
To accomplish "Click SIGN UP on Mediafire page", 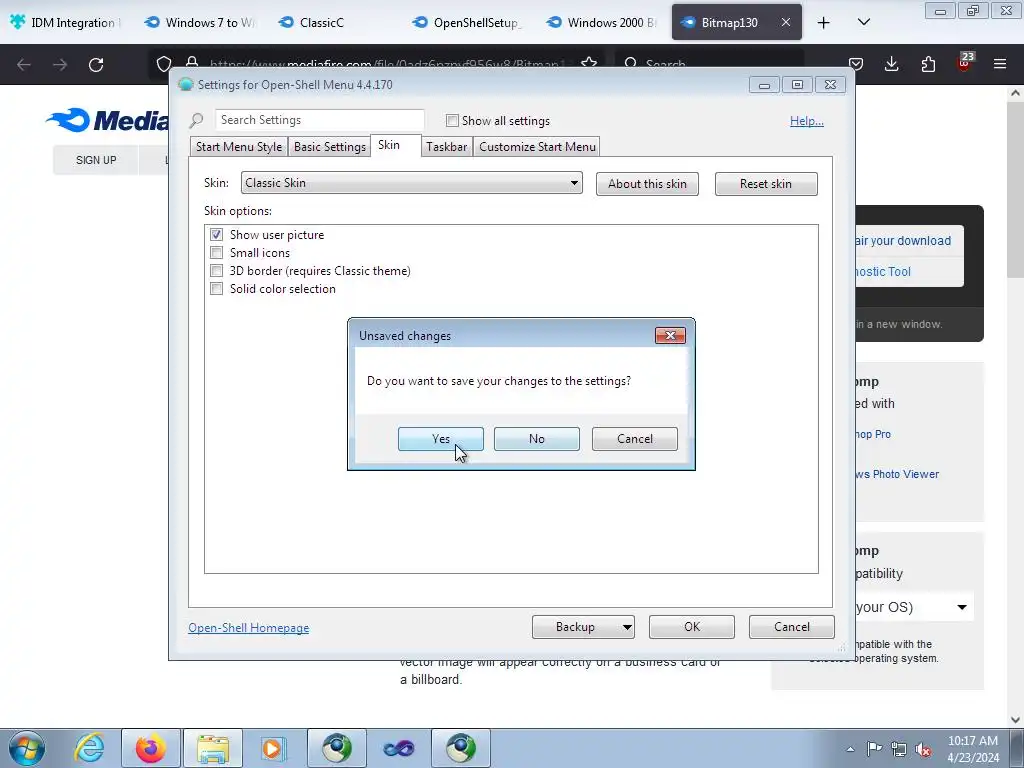I will click(96, 160).
